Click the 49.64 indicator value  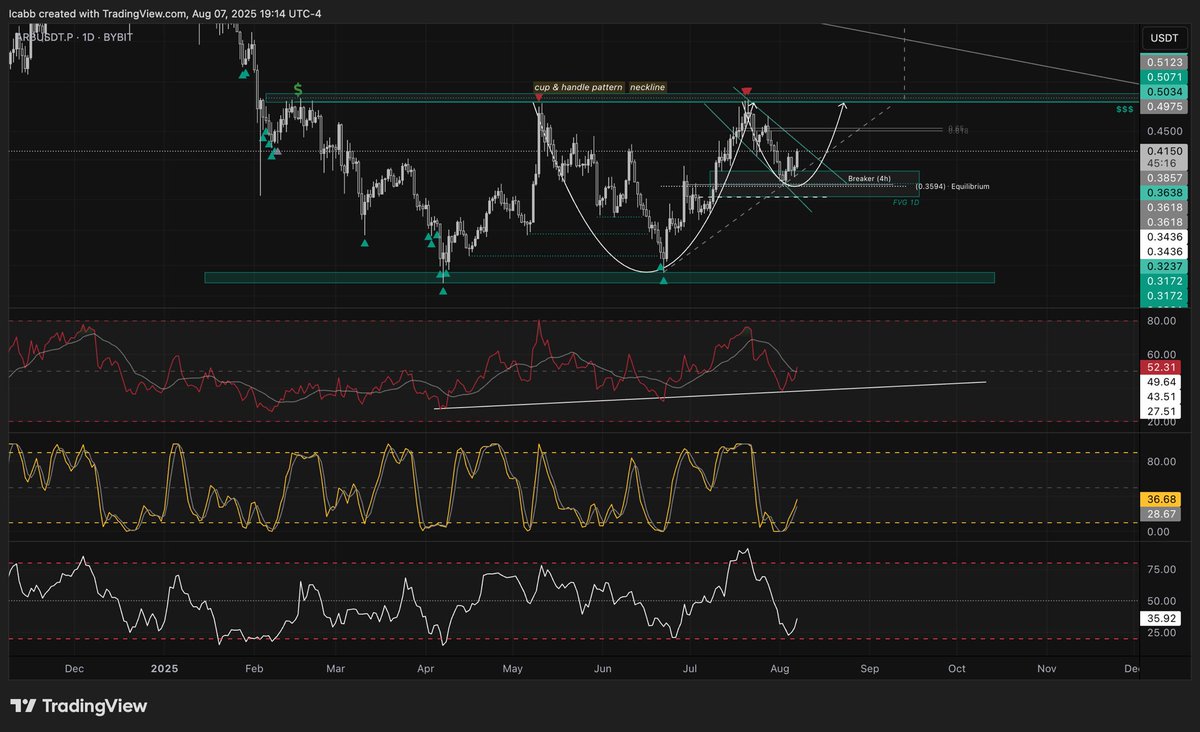[x=1163, y=381]
